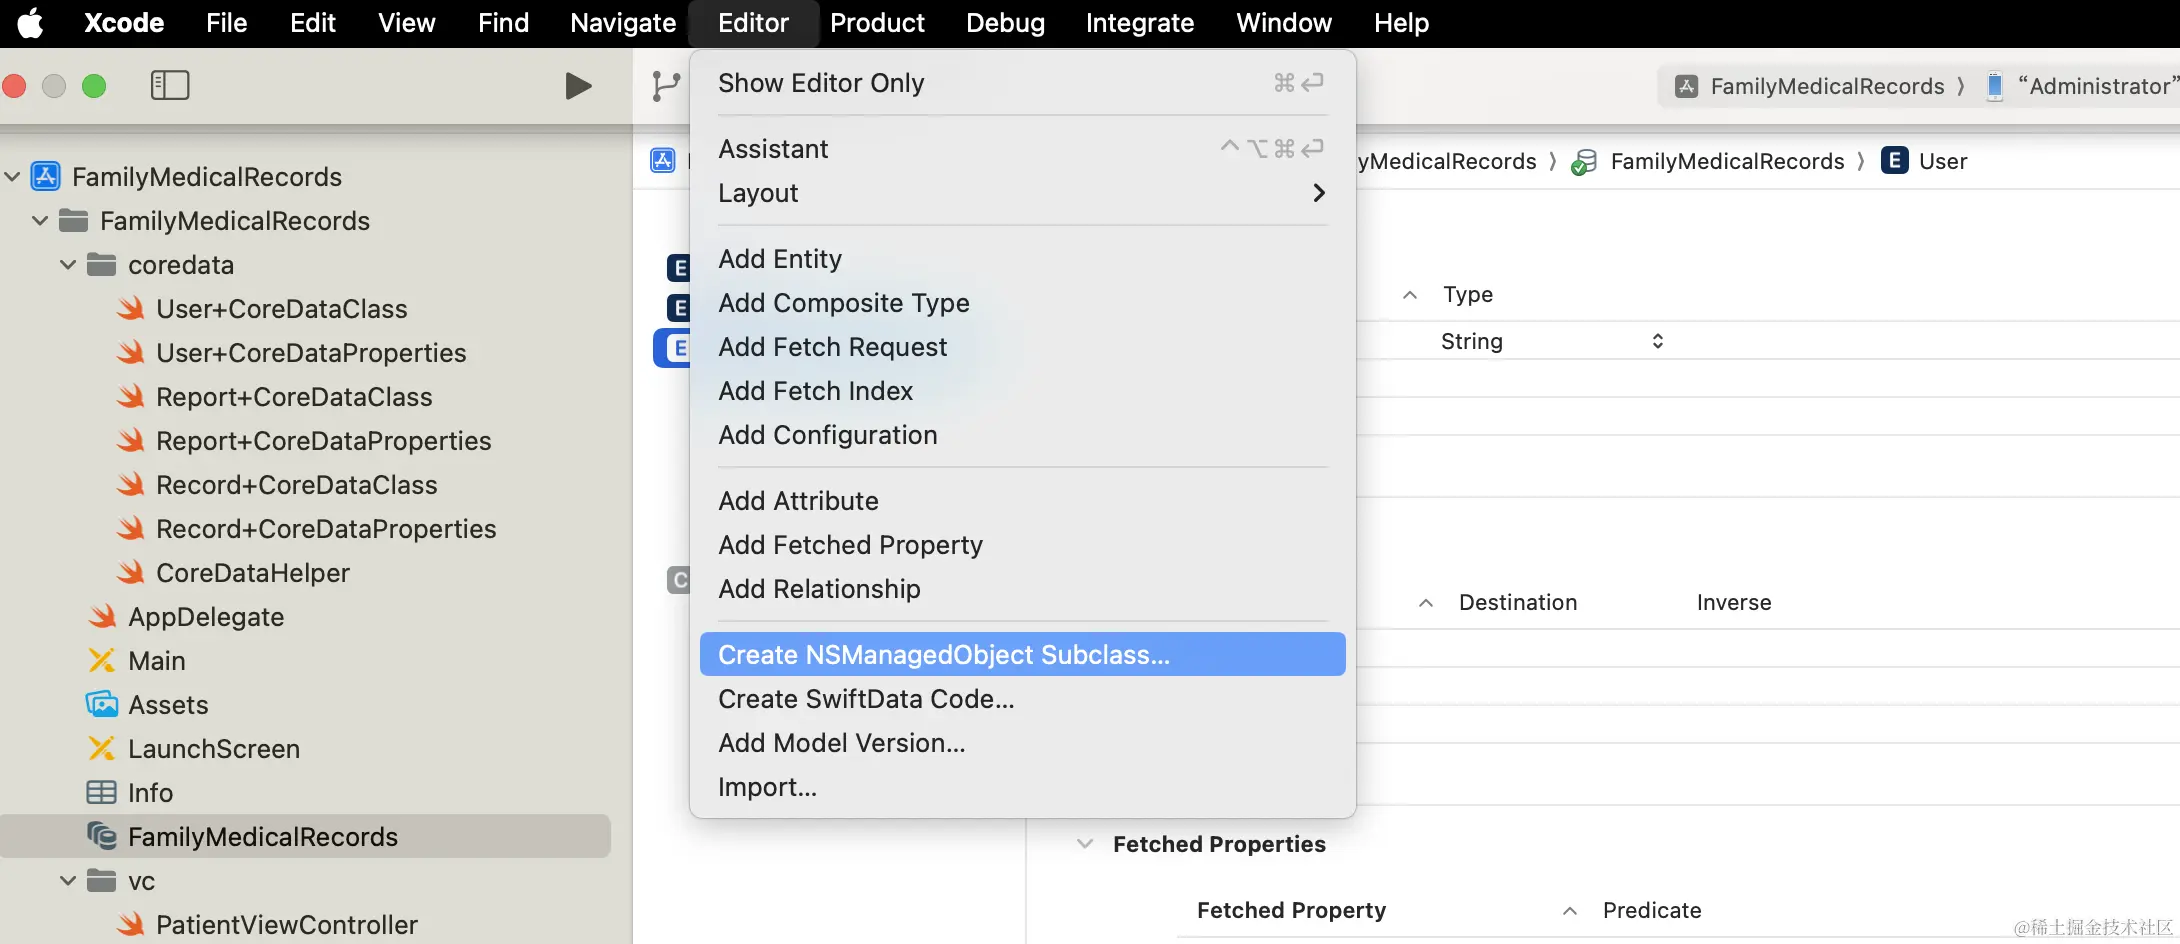Run the project with the play button
Image resolution: width=2180 pixels, height=944 pixels.
coord(578,86)
